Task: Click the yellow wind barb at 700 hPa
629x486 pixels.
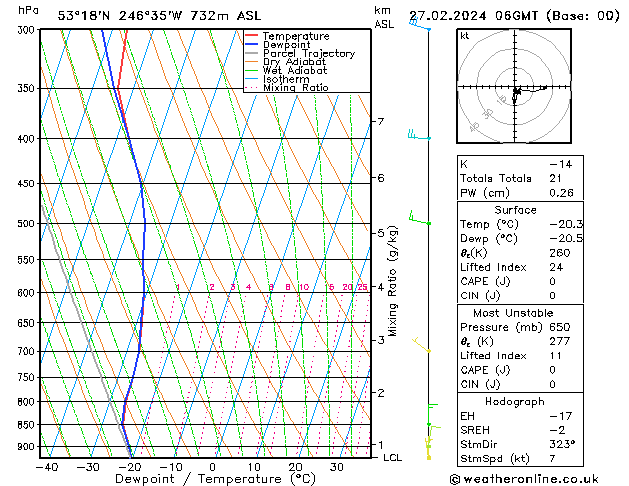Action: [422, 345]
